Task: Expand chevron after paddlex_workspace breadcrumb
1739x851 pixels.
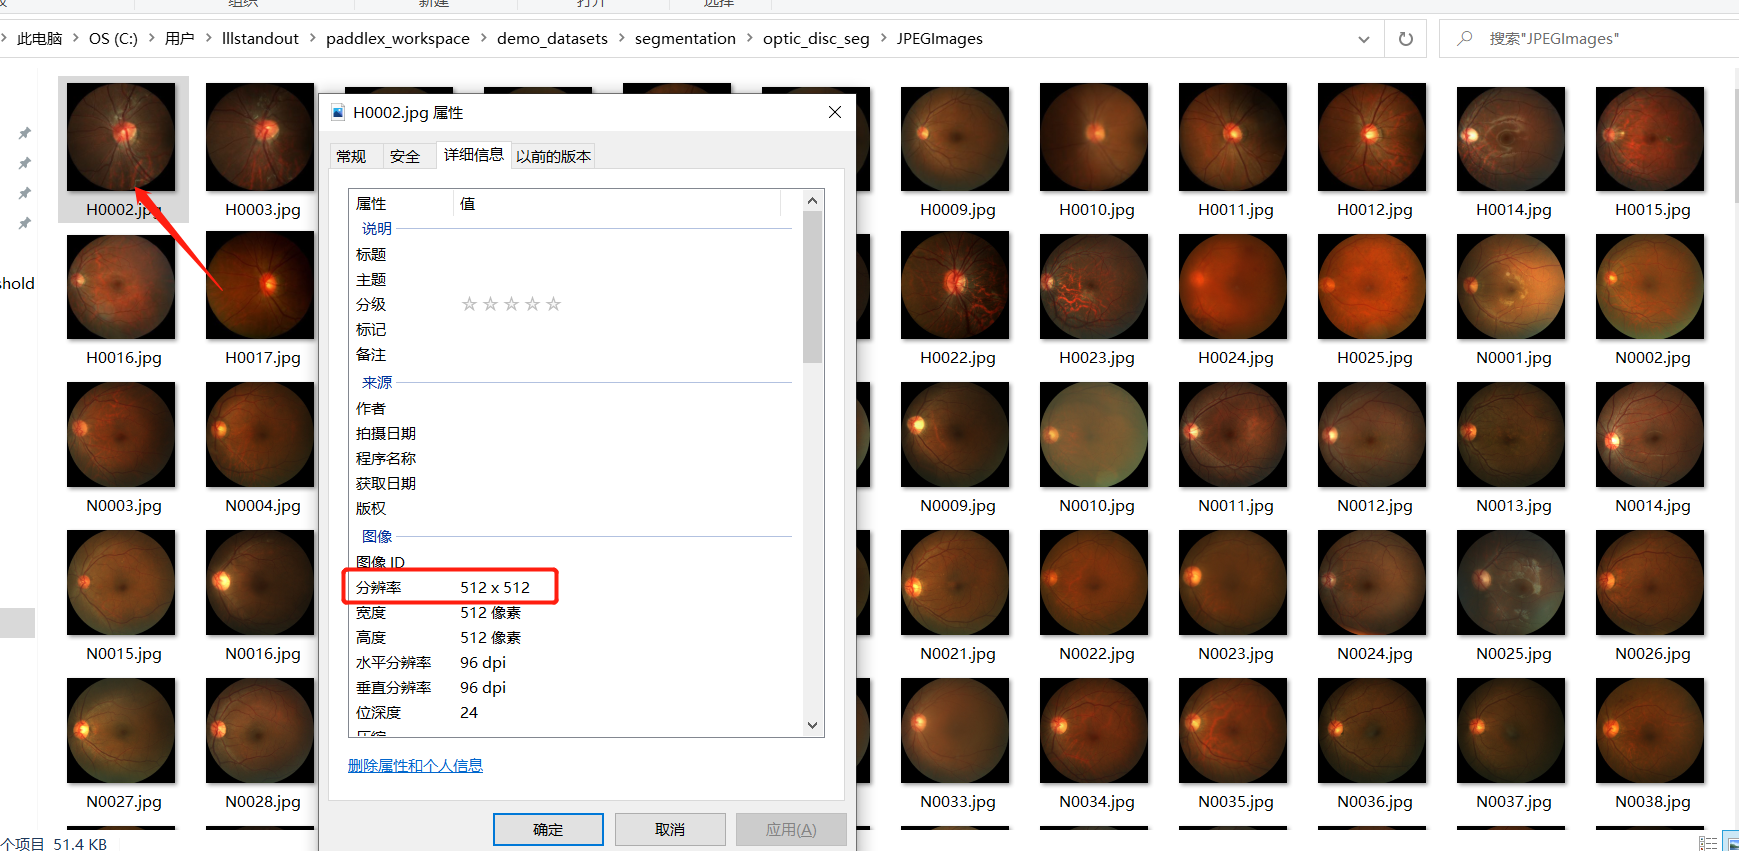Action: 483,38
